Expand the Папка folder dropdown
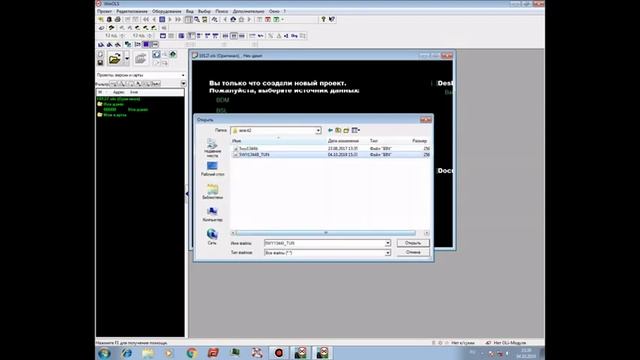This screenshot has height=360, width=640. [x=318, y=131]
